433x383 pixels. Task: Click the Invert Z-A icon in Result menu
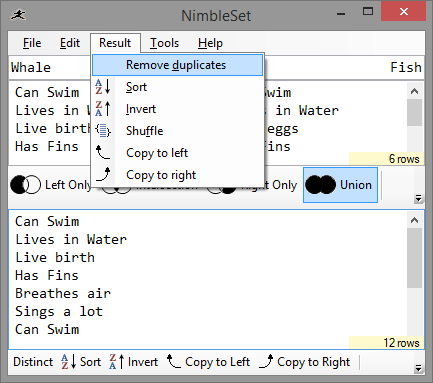click(x=103, y=109)
